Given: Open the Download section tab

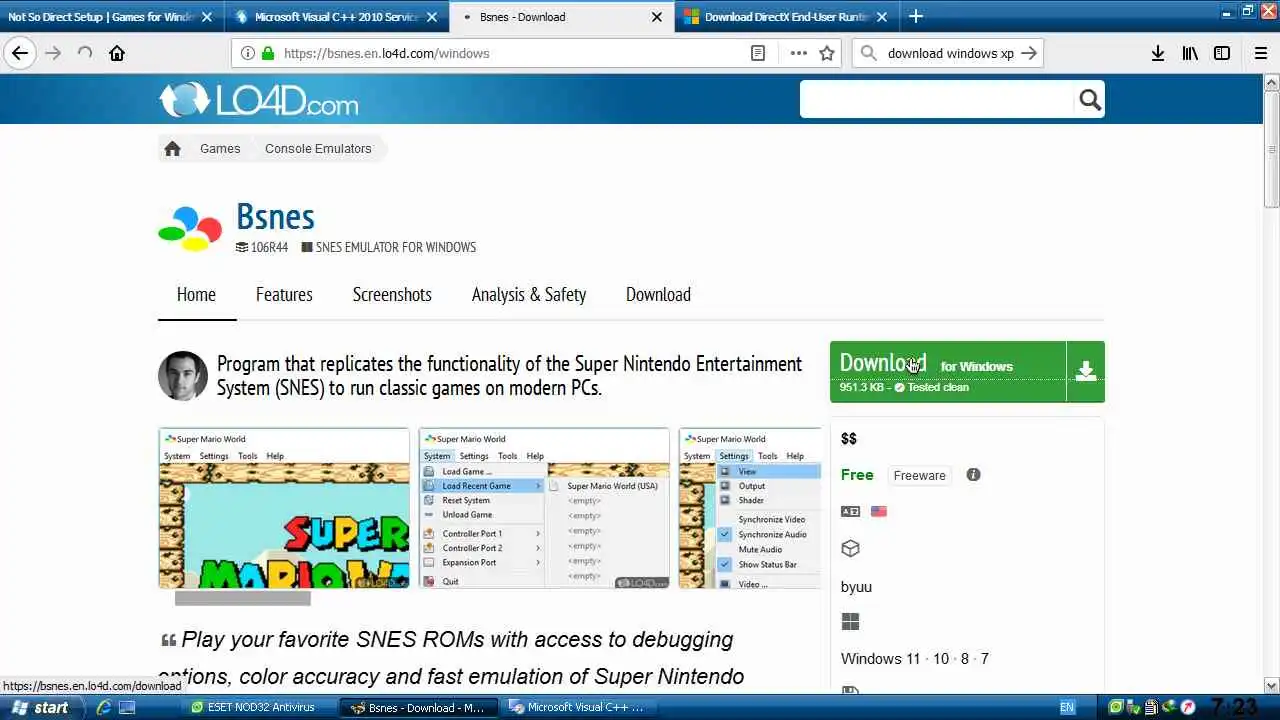Looking at the screenshot, I should [x=658, y=294].
